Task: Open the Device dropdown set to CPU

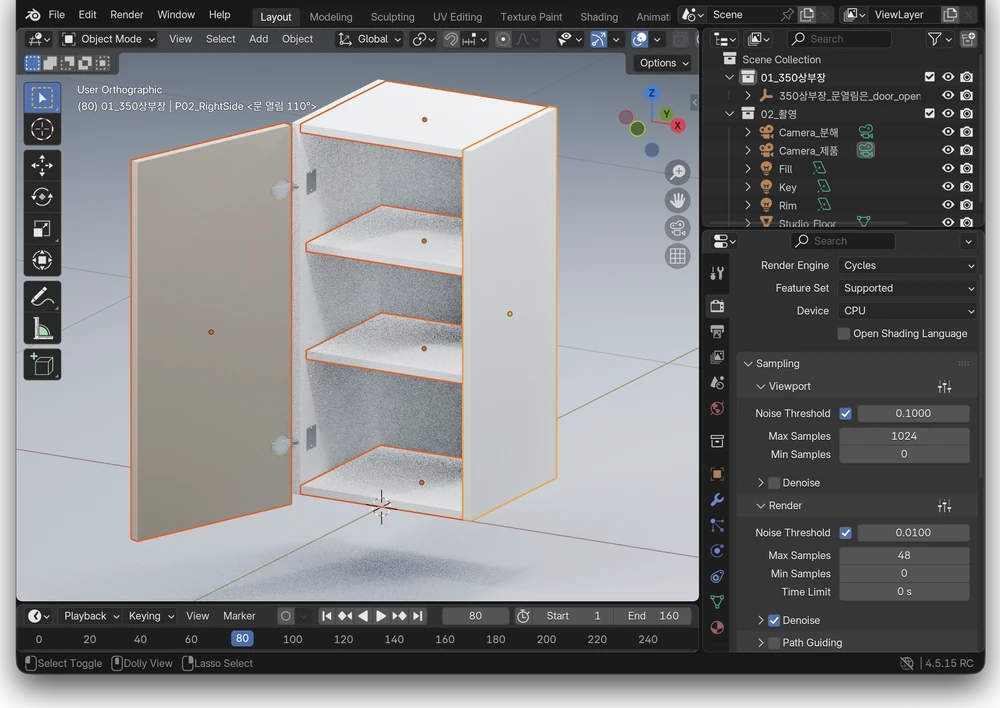Action: pos(908,311)
